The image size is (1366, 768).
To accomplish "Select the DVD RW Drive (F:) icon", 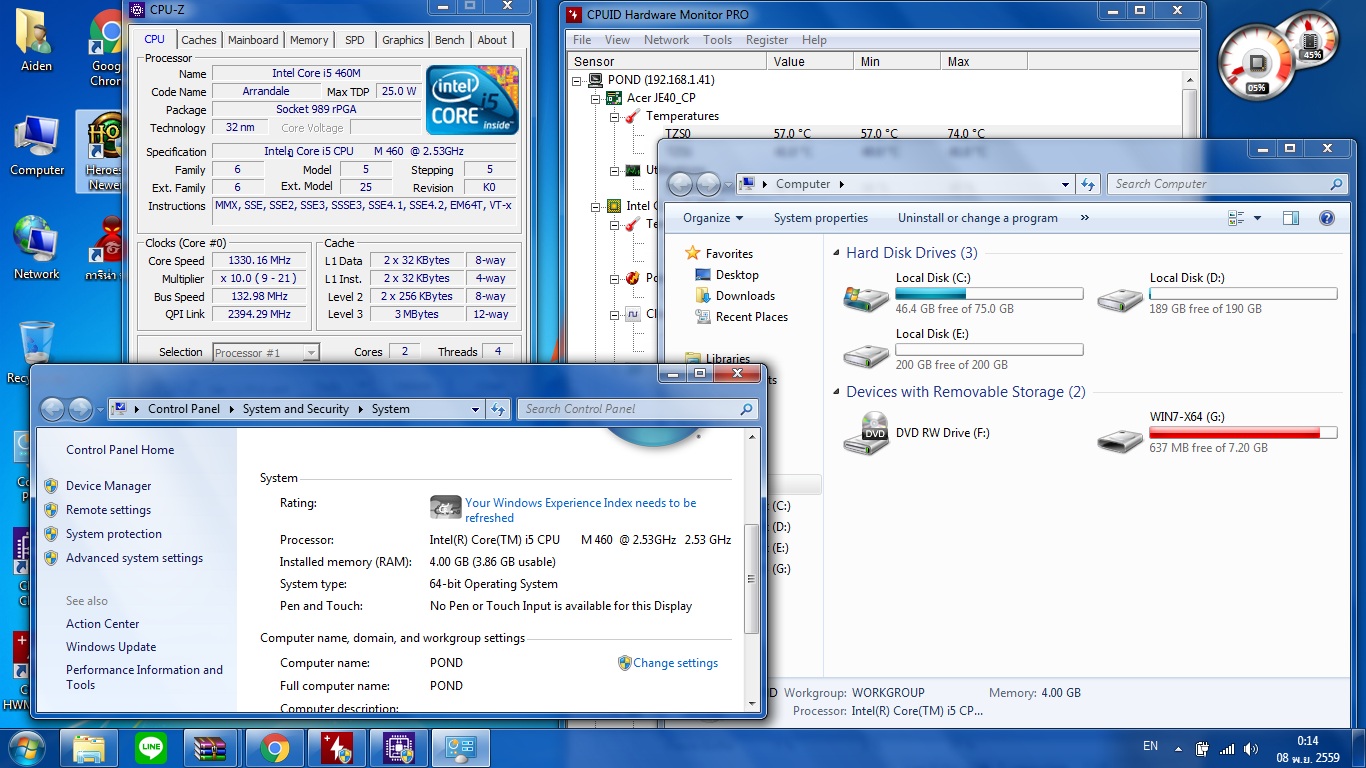I will (x=866, y=434).
